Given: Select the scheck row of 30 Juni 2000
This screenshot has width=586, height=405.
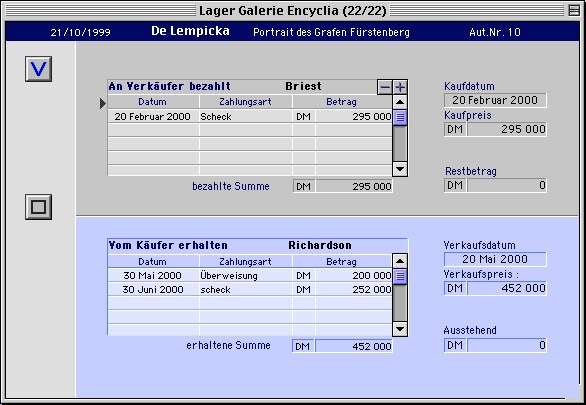Looking at the screenshot, I should click(x=250, y=290).
